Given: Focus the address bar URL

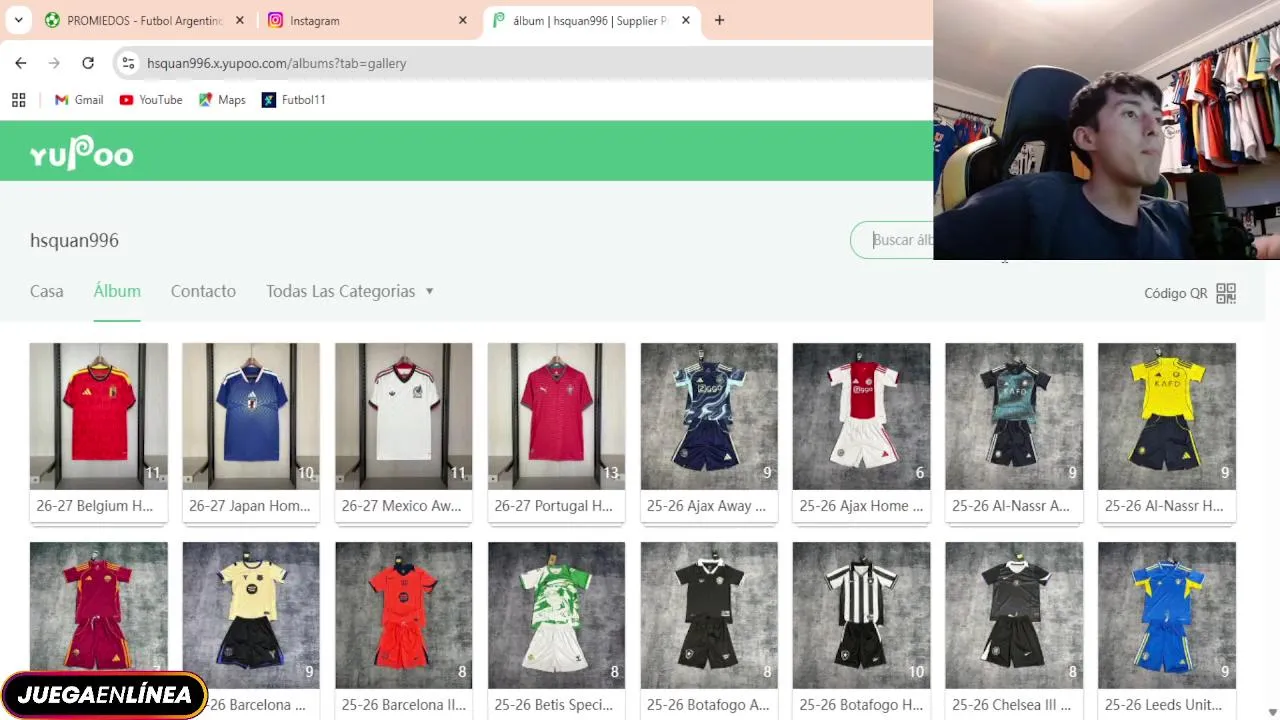Looking at the screenshot, I should point(277,63).
